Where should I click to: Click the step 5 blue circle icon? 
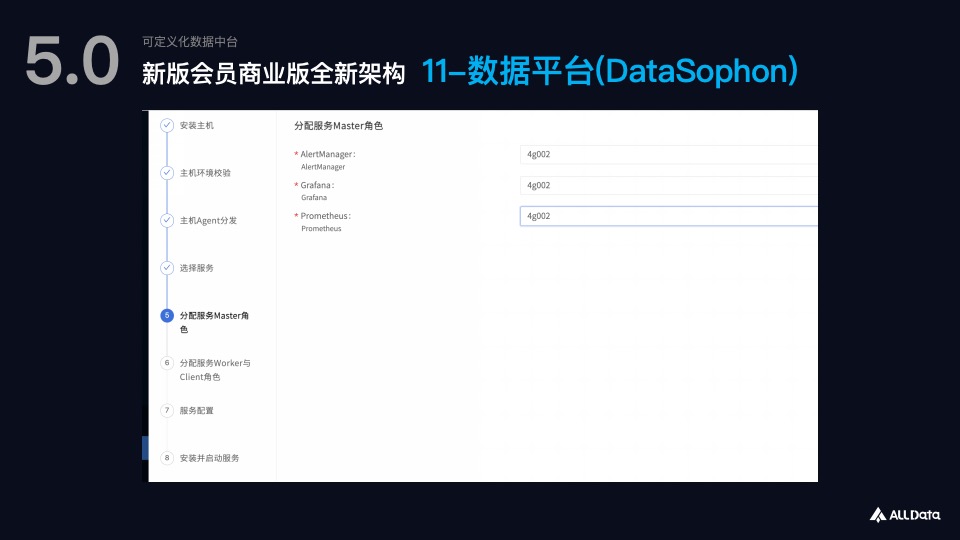click(x=167, y=315)
